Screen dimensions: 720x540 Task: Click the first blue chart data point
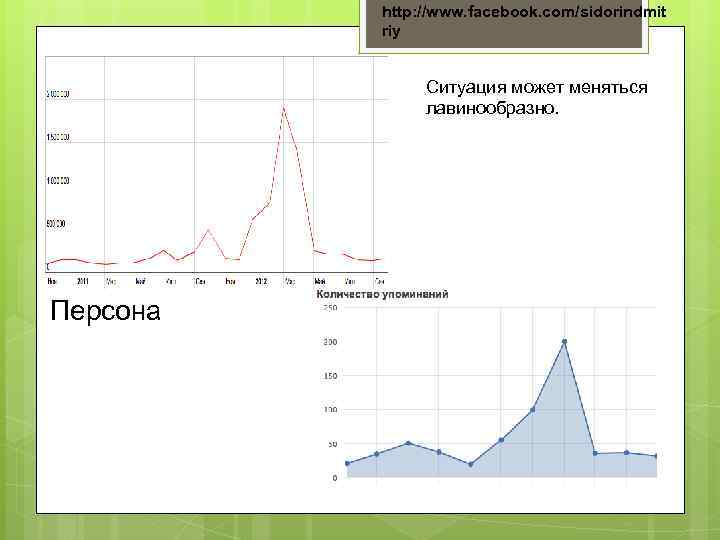pyautogui.click(x=348, y=463)
